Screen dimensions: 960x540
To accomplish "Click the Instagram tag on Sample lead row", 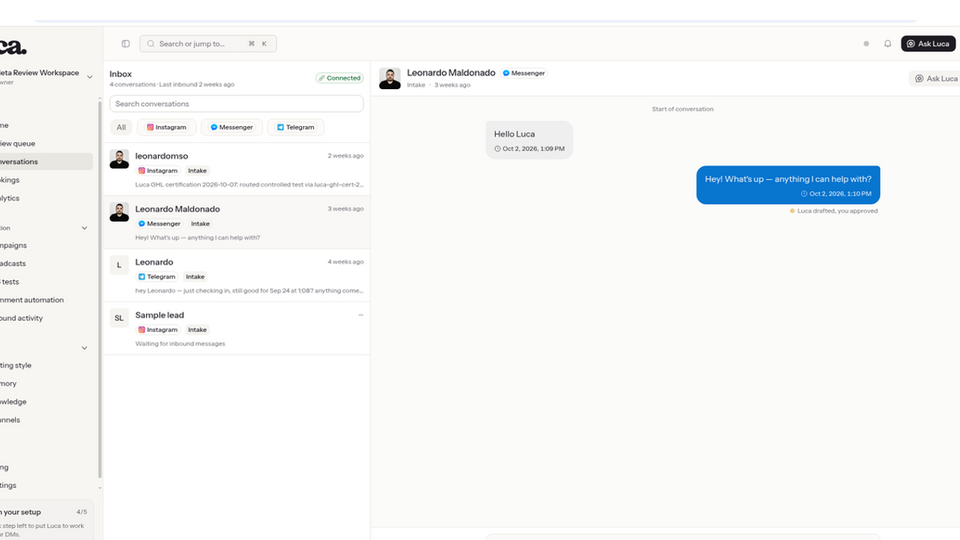I will pos(158,329).
